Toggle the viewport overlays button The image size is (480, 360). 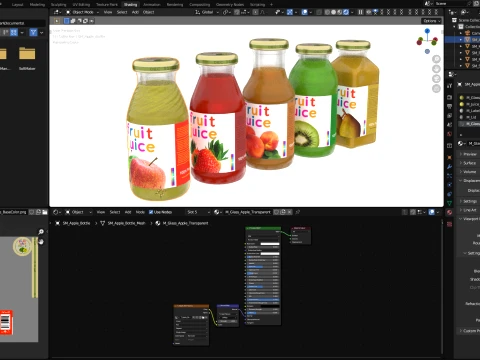point(305,12)
